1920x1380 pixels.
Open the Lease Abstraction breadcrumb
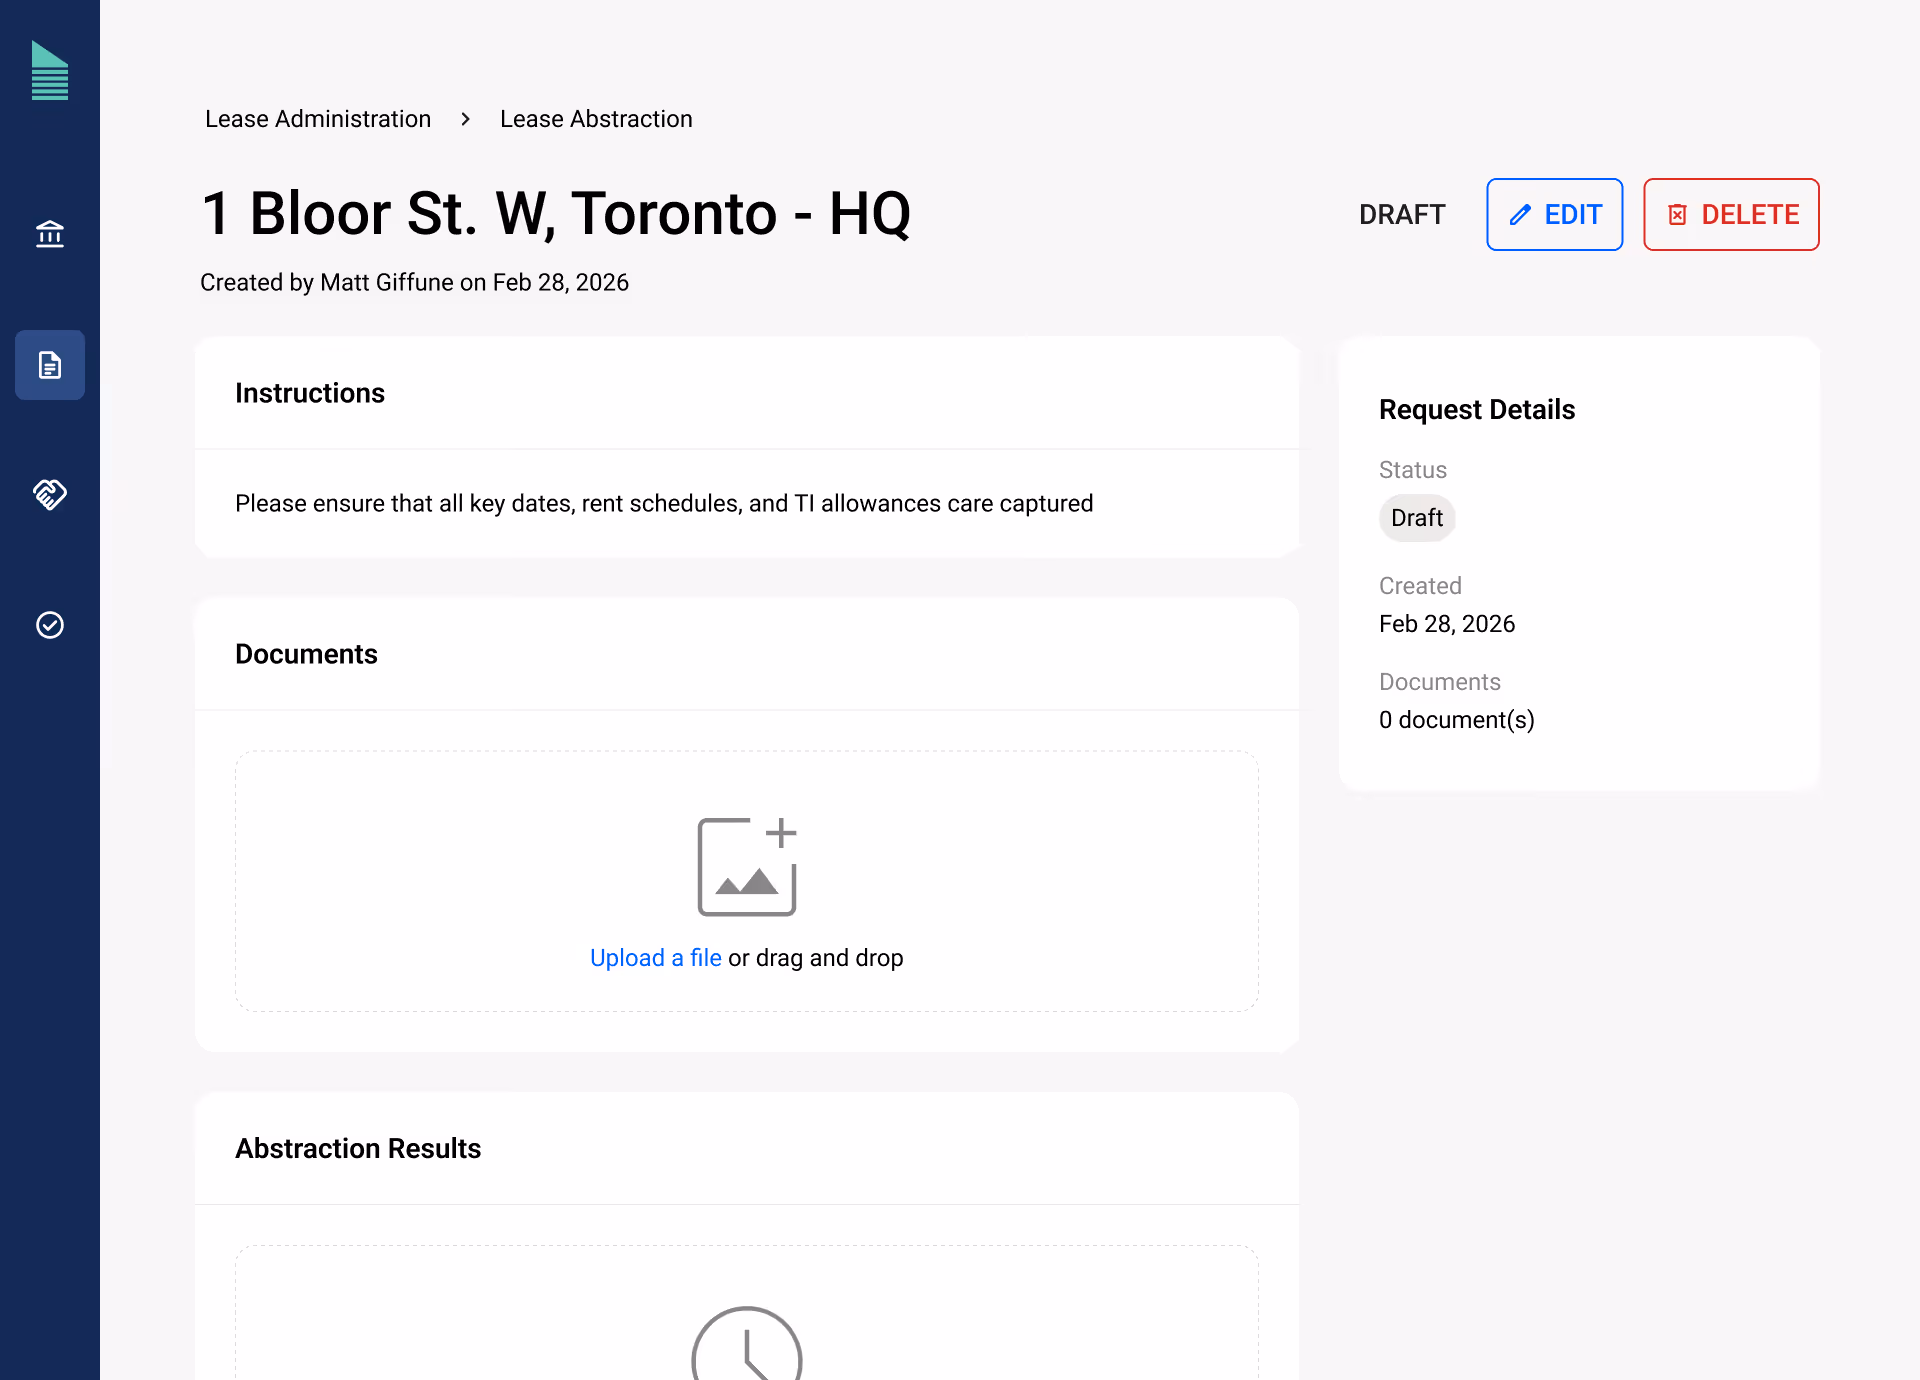pyautogui.click(x=596, y=119)
